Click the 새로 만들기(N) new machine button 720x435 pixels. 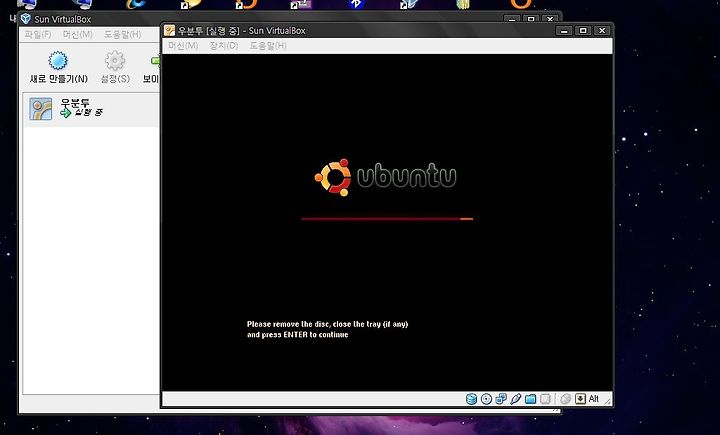click(x=58, y=68)
